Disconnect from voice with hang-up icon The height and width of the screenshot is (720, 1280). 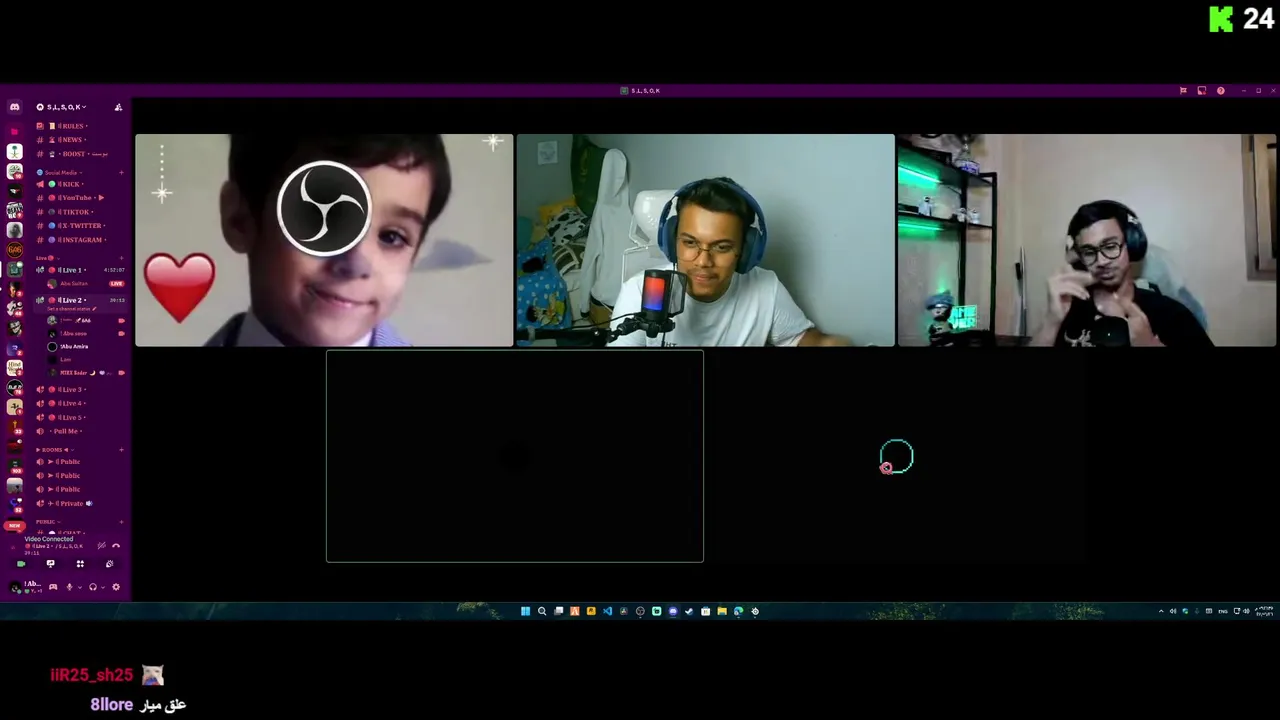[x=116, y=545]
